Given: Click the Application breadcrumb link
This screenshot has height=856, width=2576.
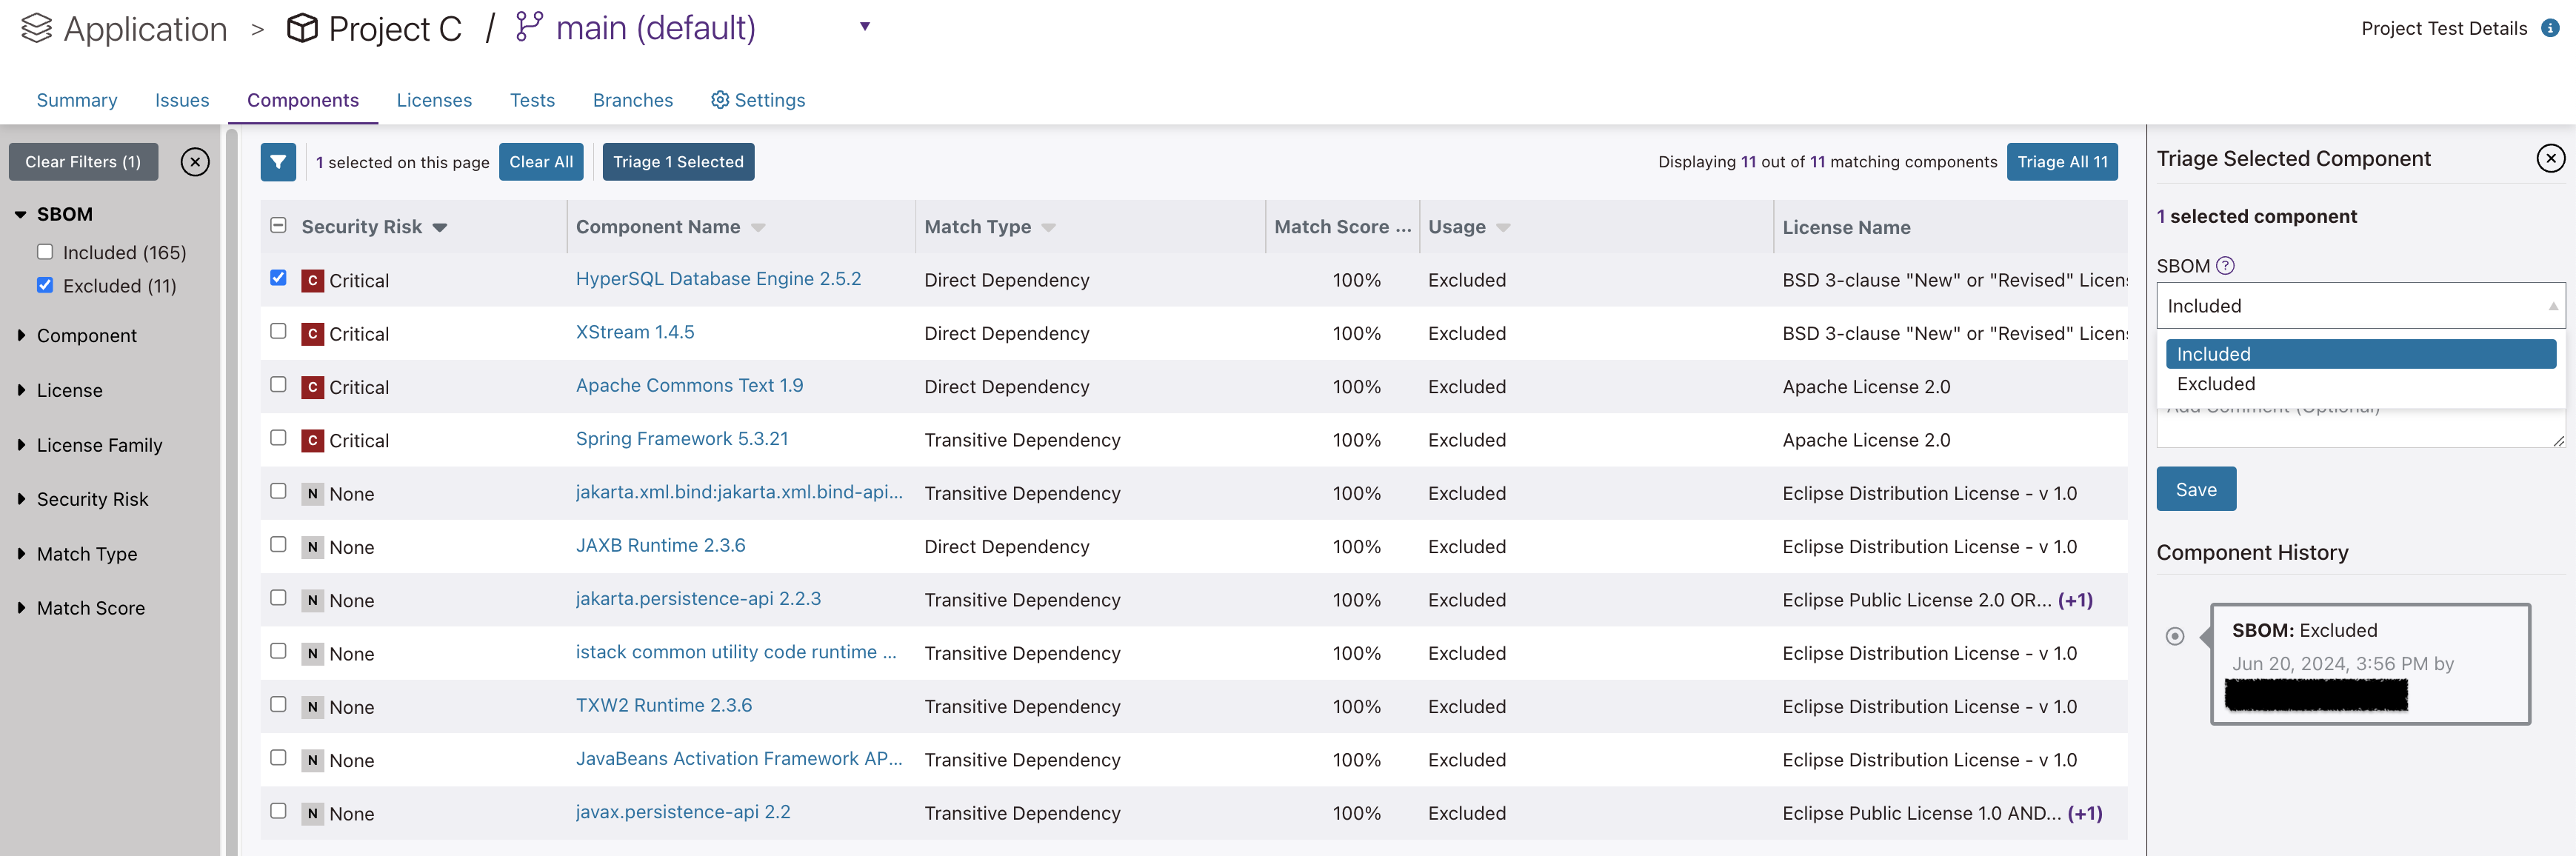Looking at the screenshot, I should point(145,29).
